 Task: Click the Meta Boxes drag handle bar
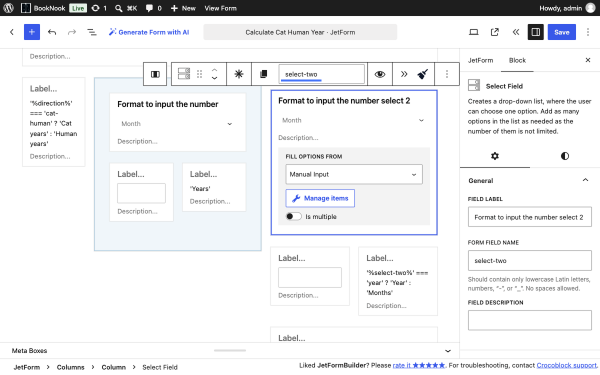coord(230,351)
